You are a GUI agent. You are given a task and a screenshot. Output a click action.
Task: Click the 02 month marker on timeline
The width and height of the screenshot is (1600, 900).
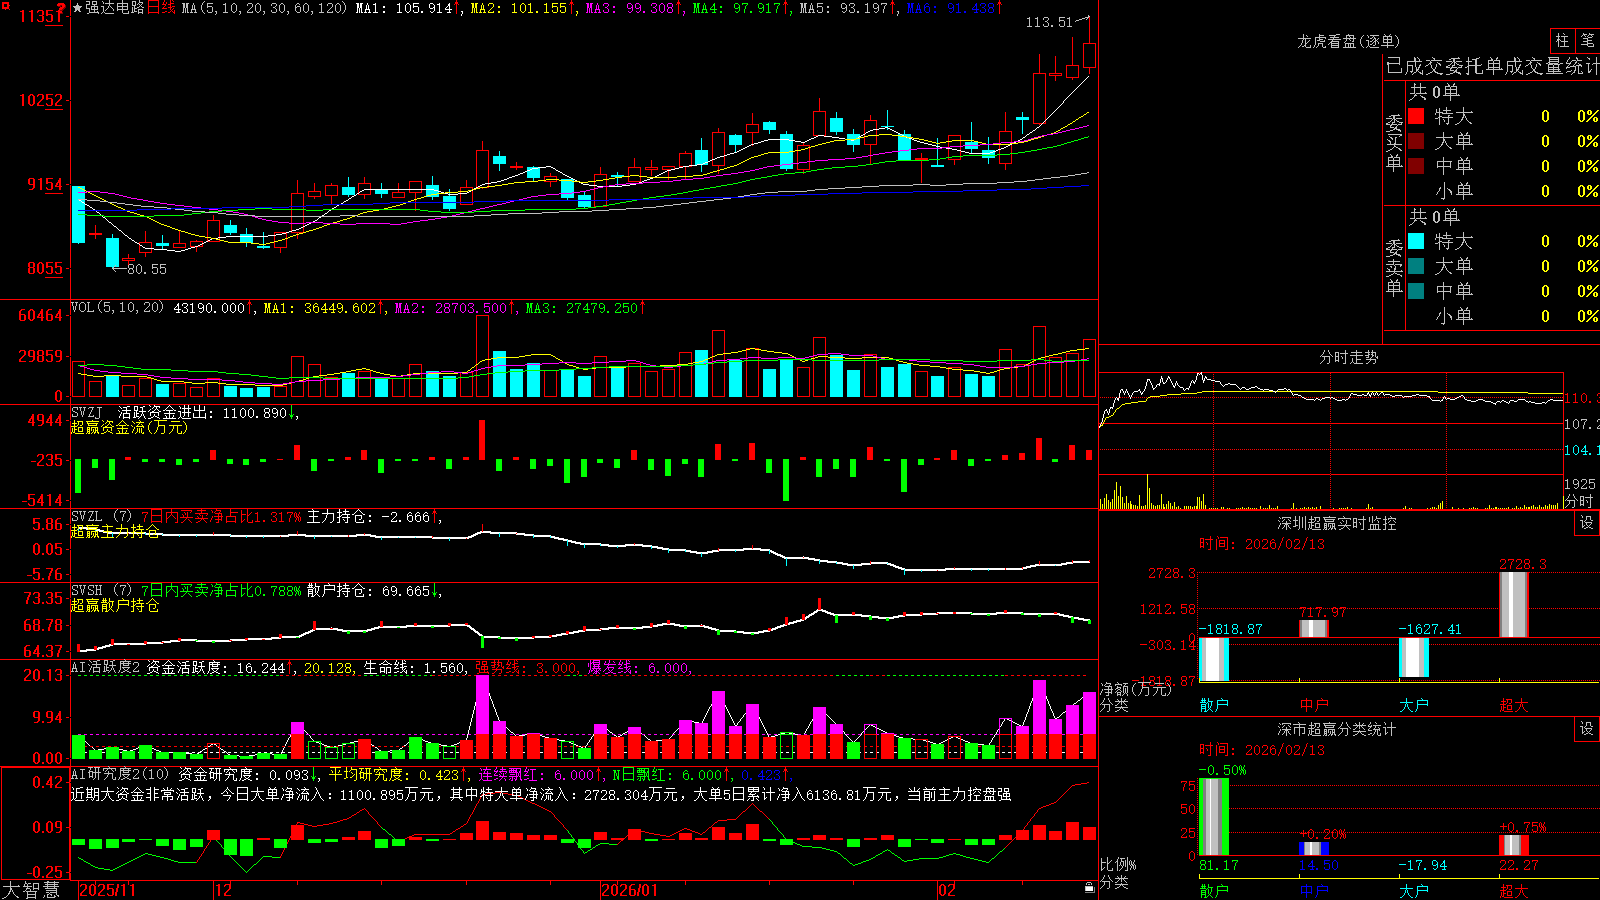tap(947, 890)
